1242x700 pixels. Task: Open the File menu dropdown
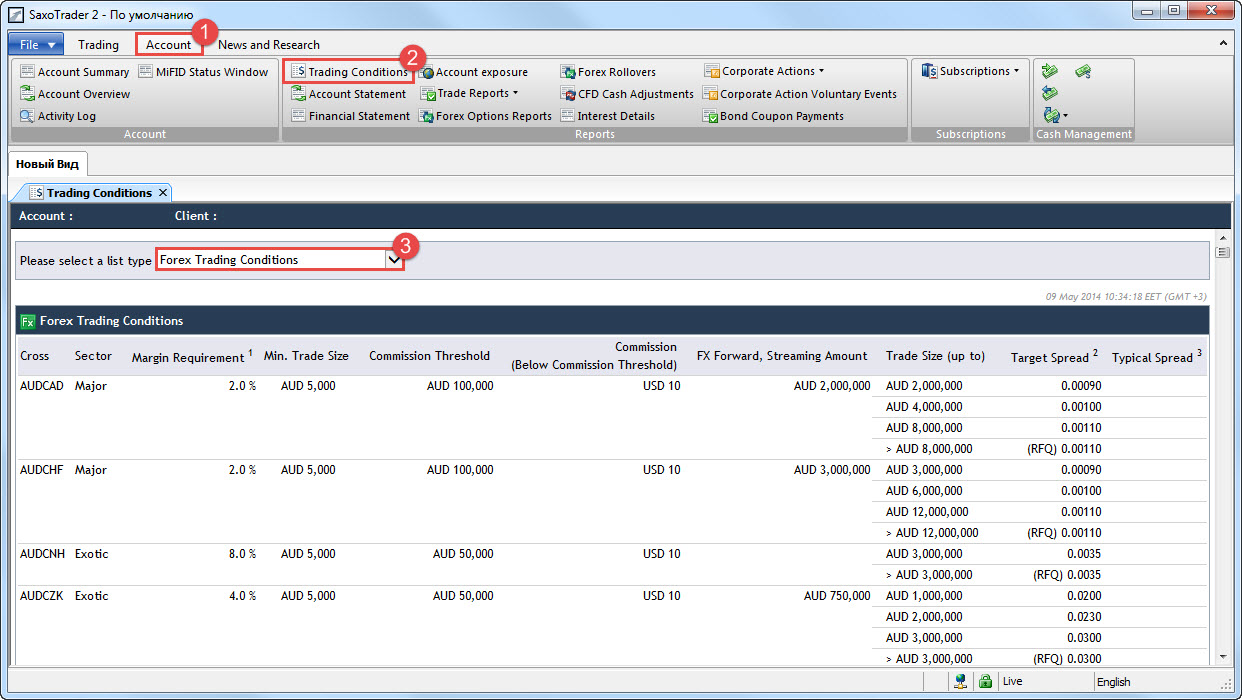point(36,44)
